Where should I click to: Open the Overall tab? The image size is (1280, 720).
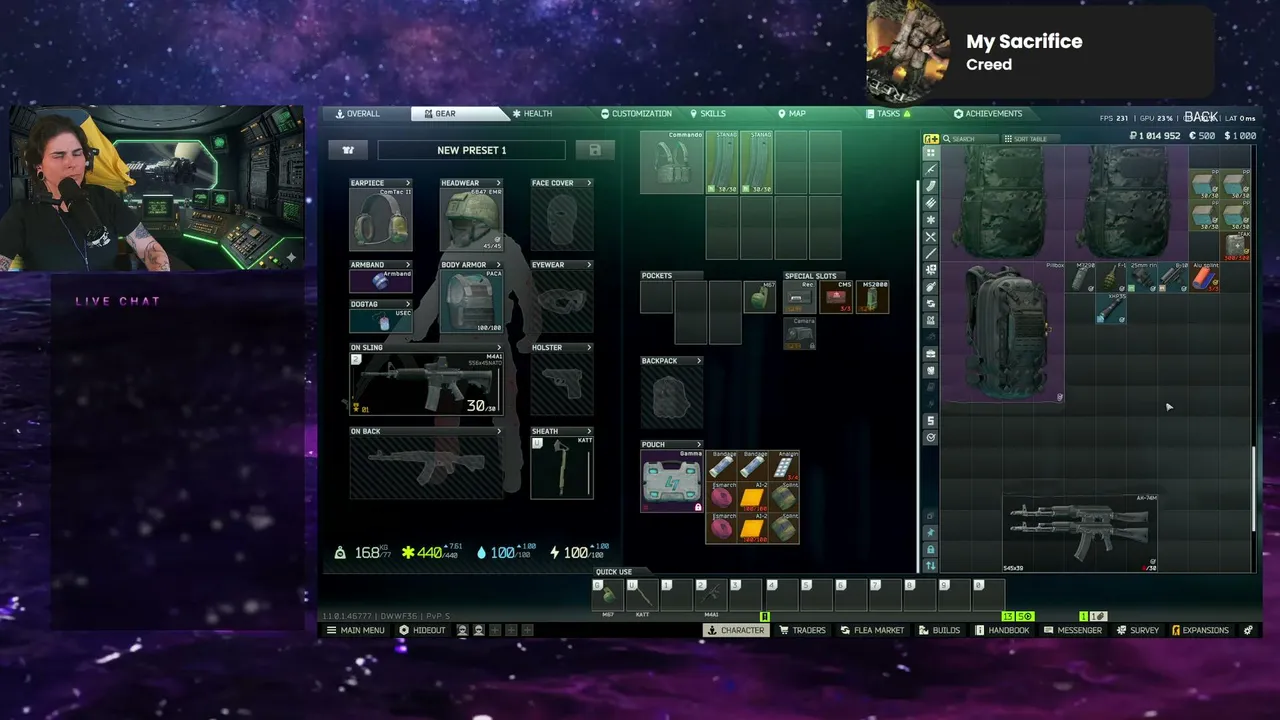pyautogui.click(x=358, y=114)
